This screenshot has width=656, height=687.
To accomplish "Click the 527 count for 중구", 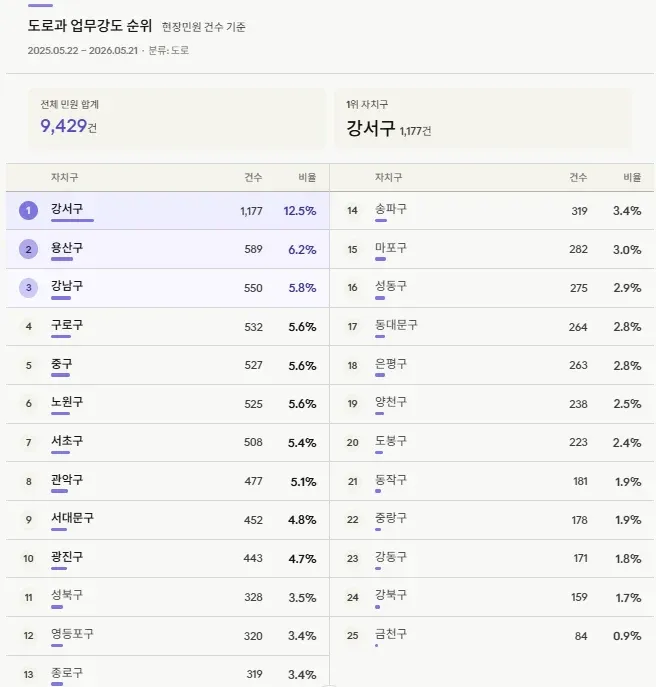I will point(253,365).
